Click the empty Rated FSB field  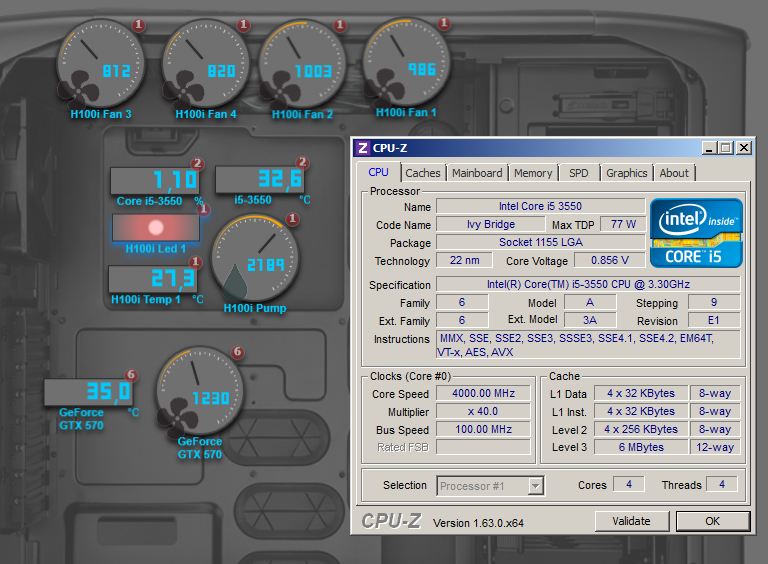click(483, 447)
